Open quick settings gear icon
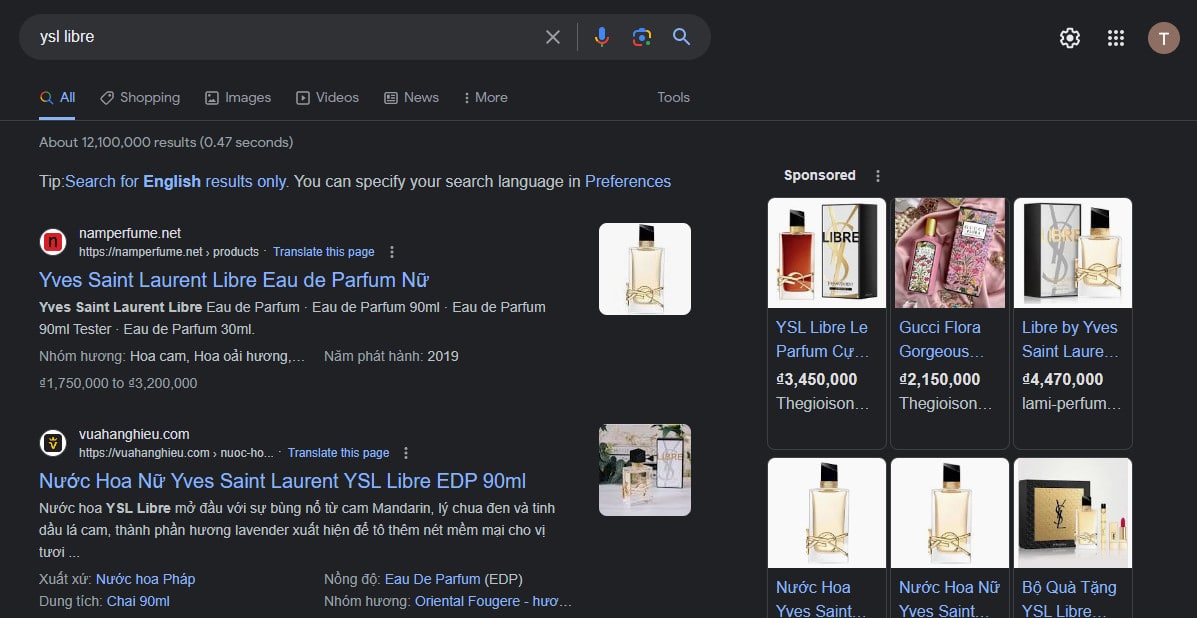Viewport: 1197px width, 618px height. (1070, 38)
